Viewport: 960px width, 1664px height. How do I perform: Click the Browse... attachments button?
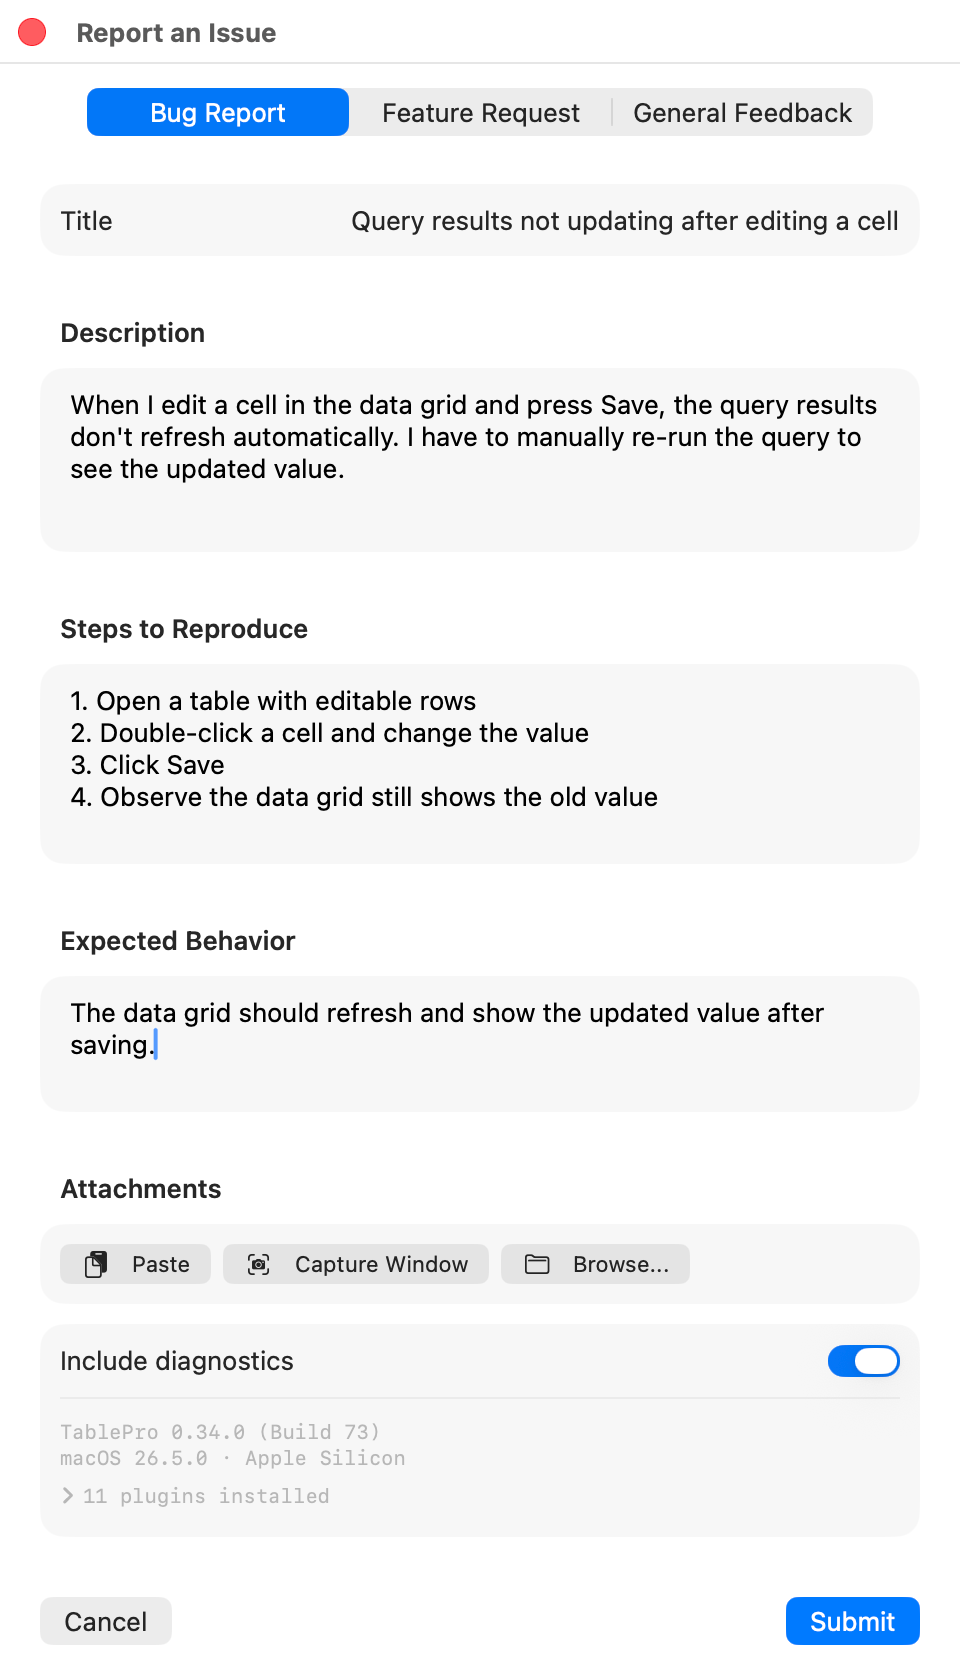(595, 1264)
